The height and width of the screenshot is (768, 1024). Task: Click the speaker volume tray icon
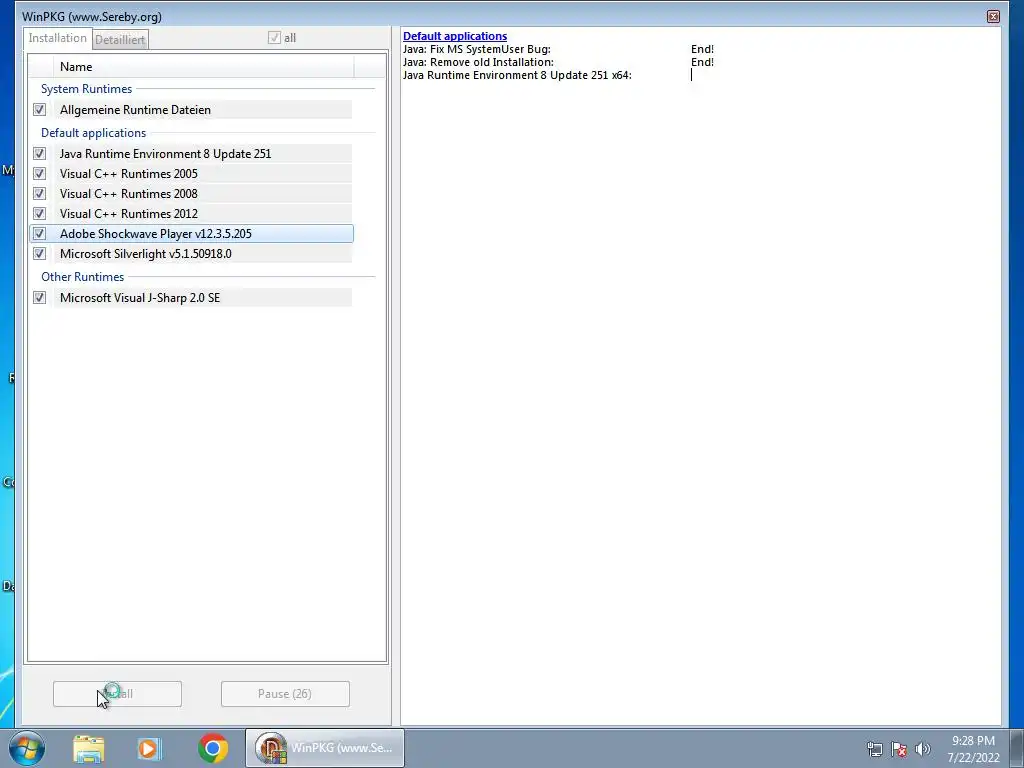click(922, 749)
